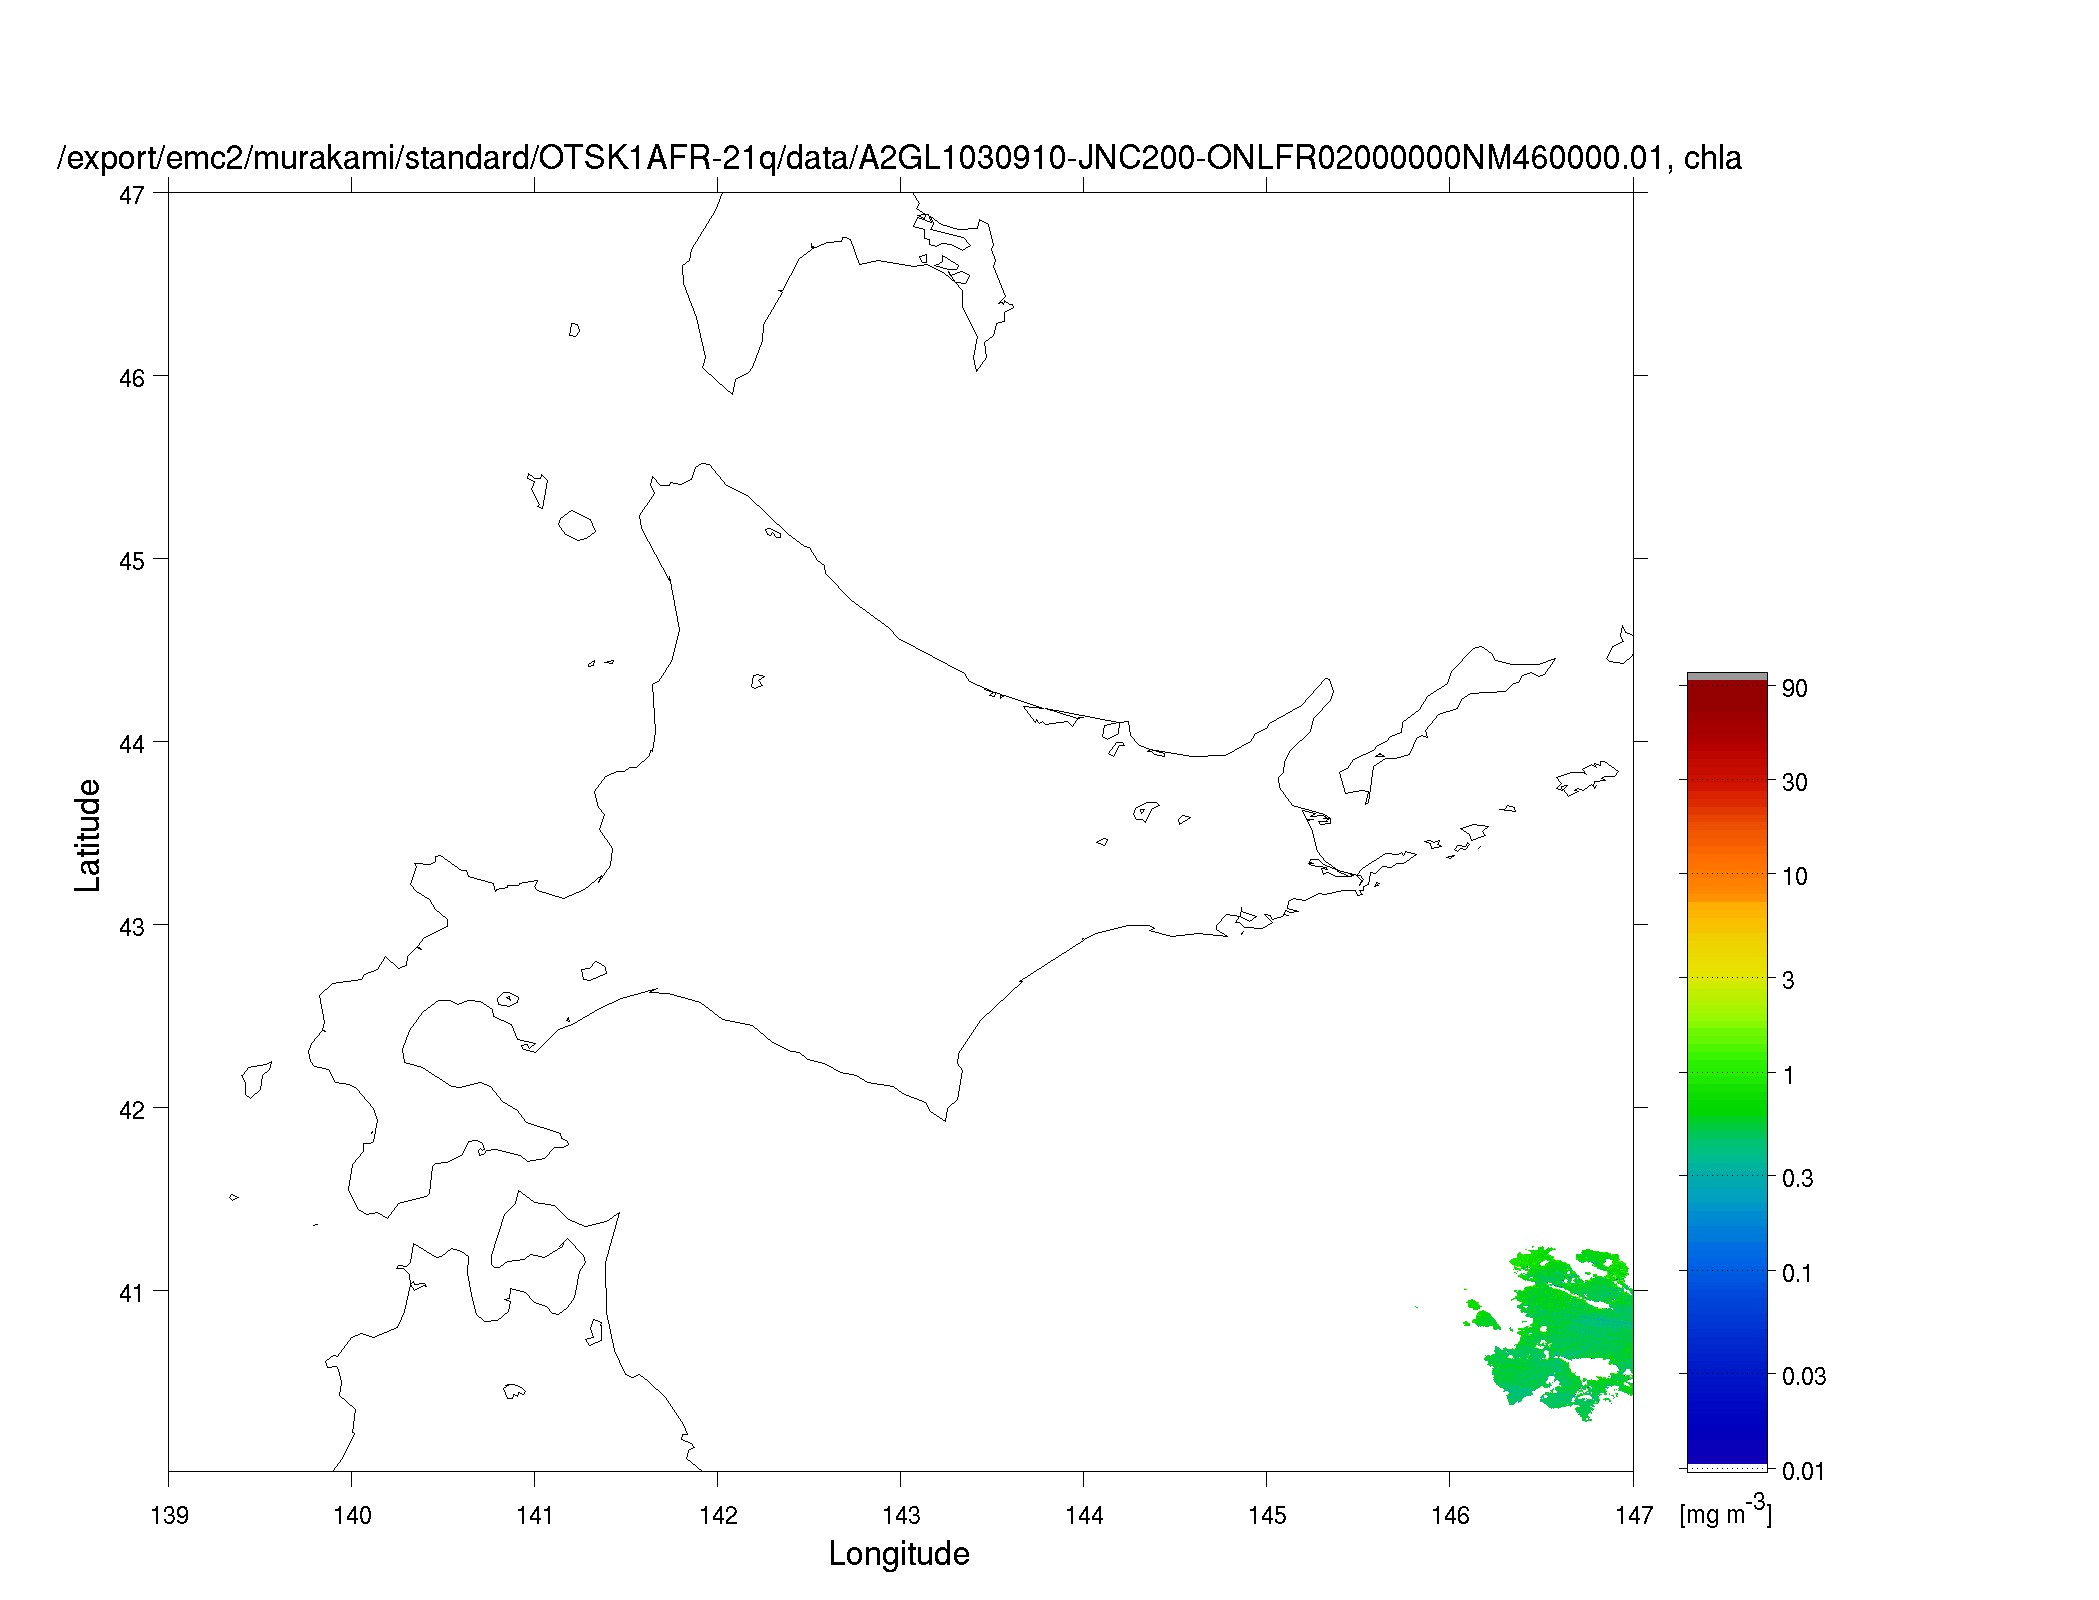The image size is (2099, 1600).
Task: Click the latitude tick label '45'
Action: (x=131, y=561)
